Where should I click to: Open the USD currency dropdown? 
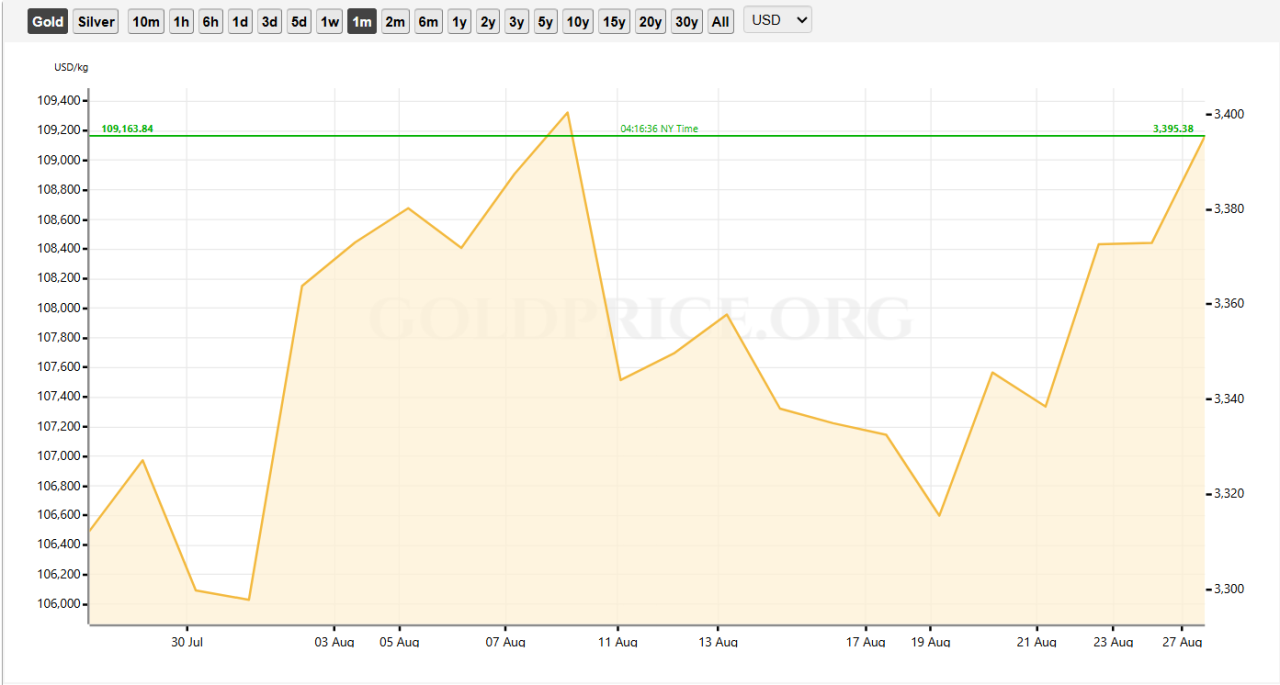[777, 20]
